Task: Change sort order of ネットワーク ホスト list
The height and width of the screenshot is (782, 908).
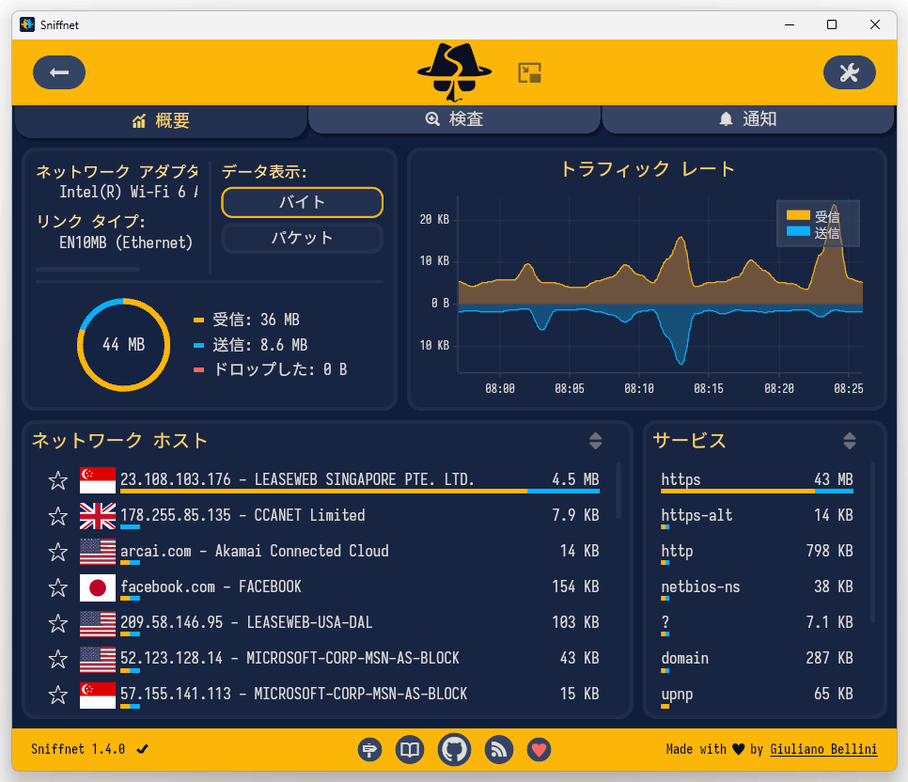Action: pyautogui.click(x=595, y=441)
